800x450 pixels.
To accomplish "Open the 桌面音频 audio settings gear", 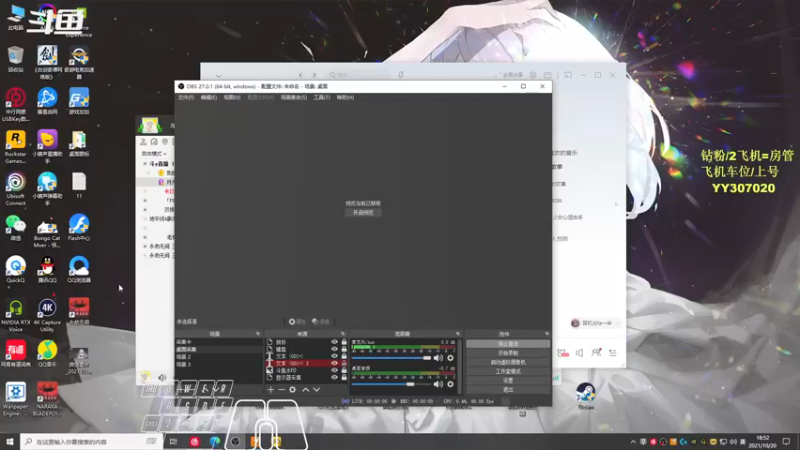I will (450, 384).
